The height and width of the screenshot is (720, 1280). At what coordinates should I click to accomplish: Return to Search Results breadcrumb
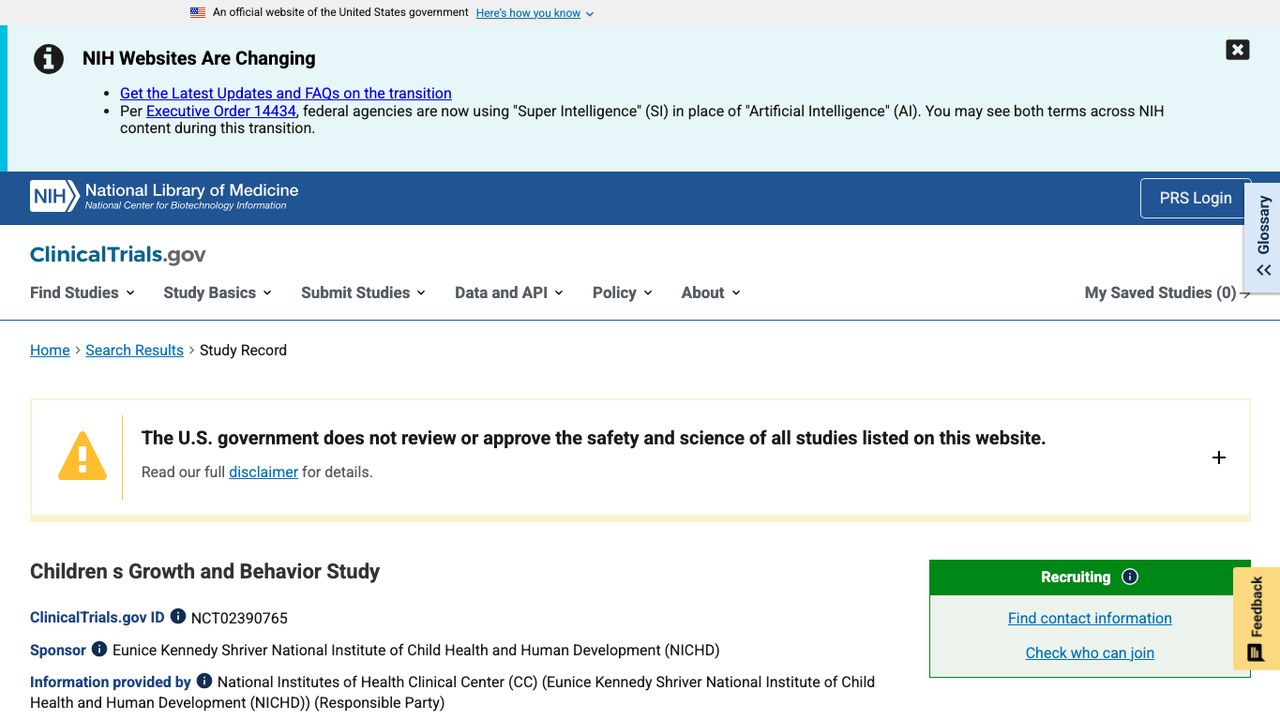click(x=135, y=350)
